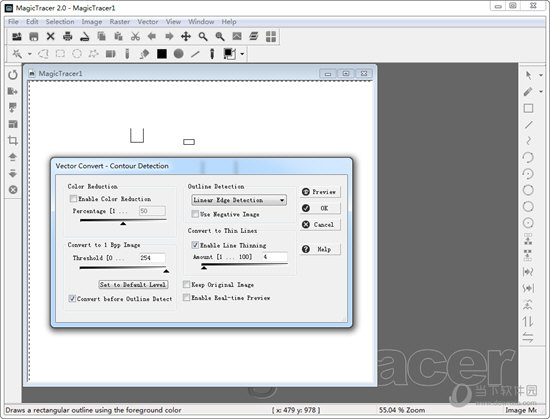Image resolution: width=550 pixels, height=419 pixels.
Task: Select the vector rectangle tool on right
Action: click(x=528, y=108)
